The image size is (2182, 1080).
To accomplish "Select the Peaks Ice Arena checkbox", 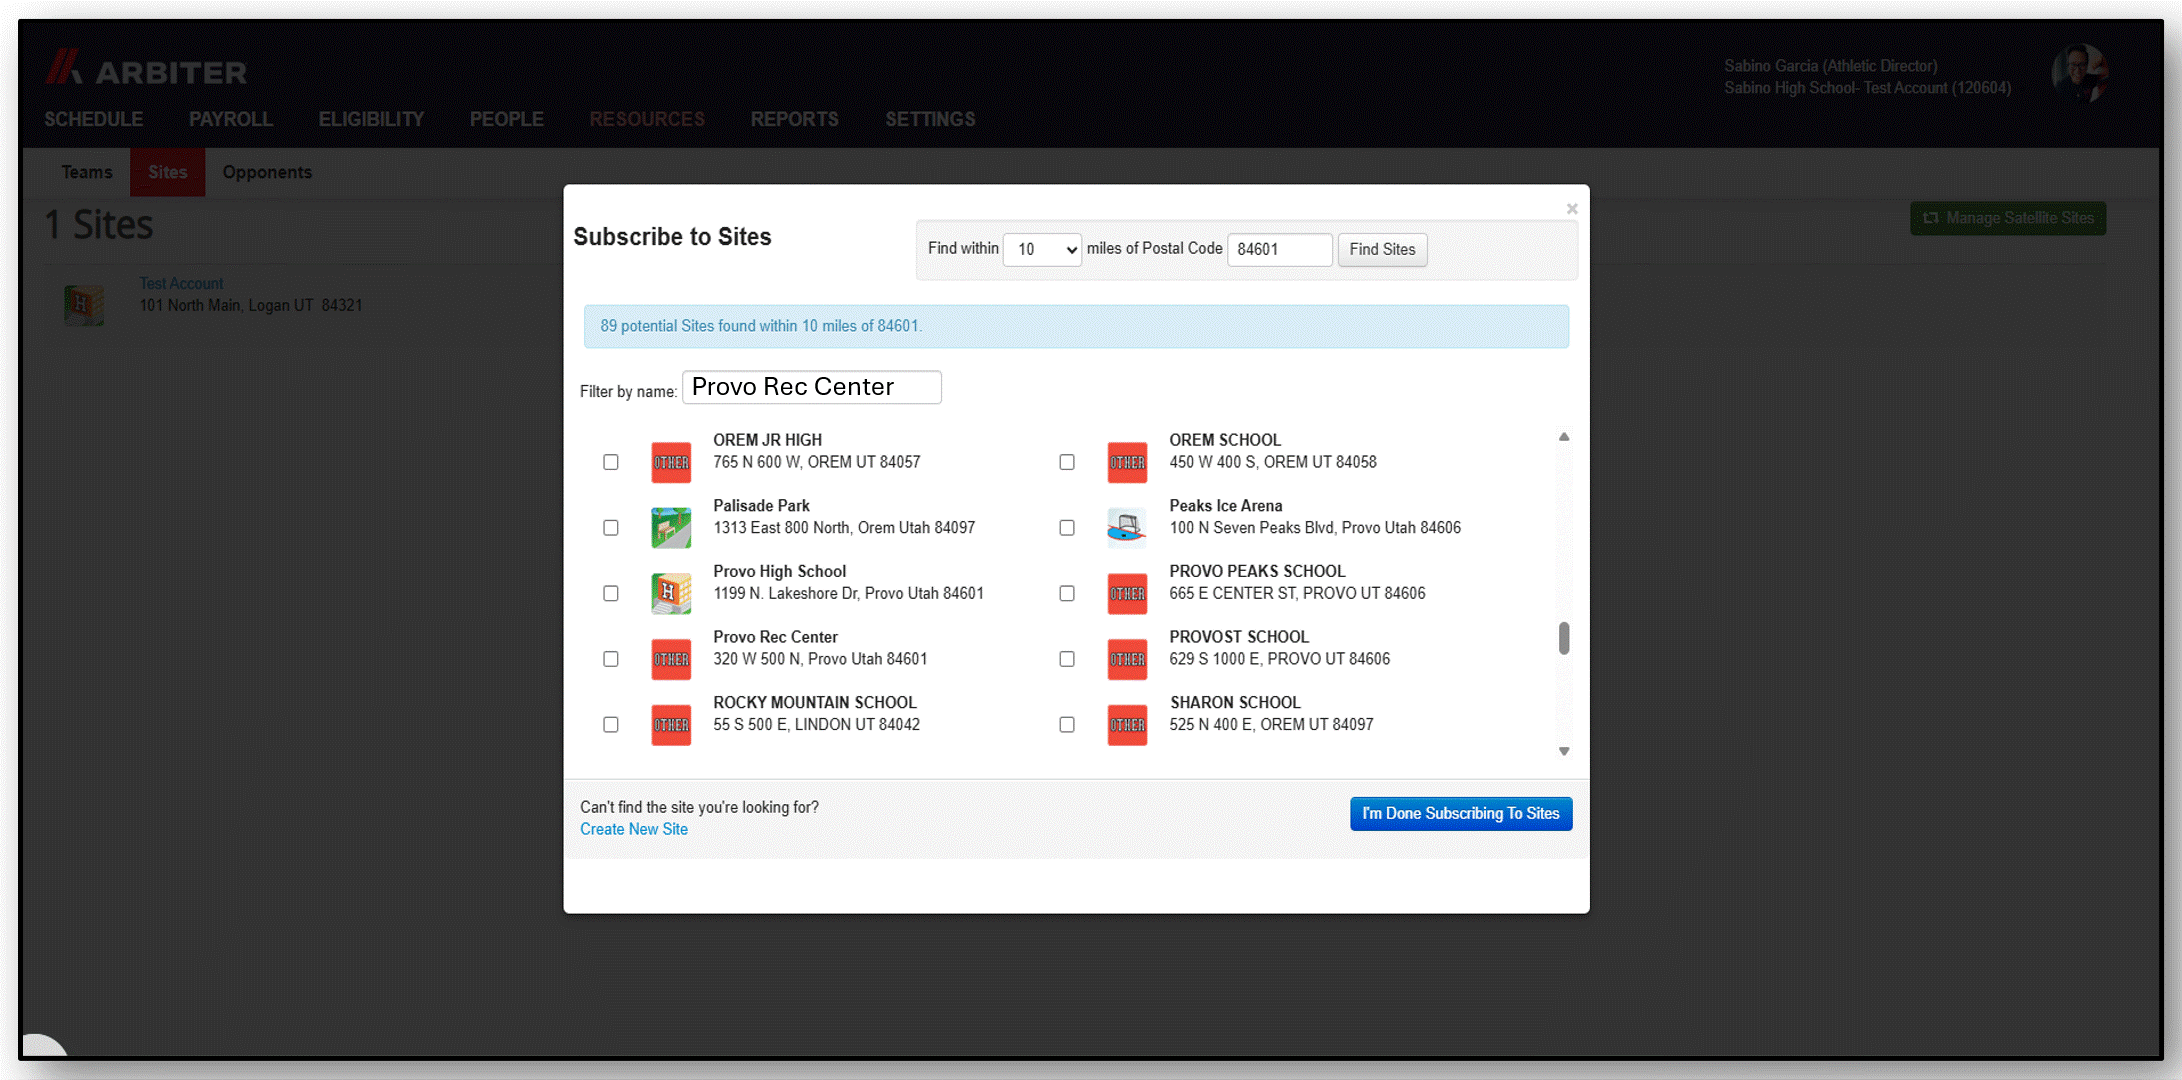I will point(1067,528).
